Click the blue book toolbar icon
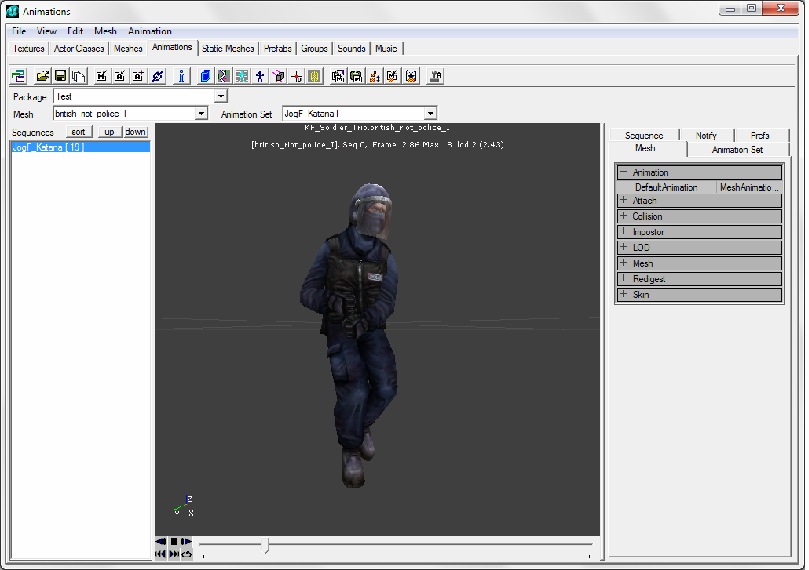809x570 pixels. (x=205, y=75)
